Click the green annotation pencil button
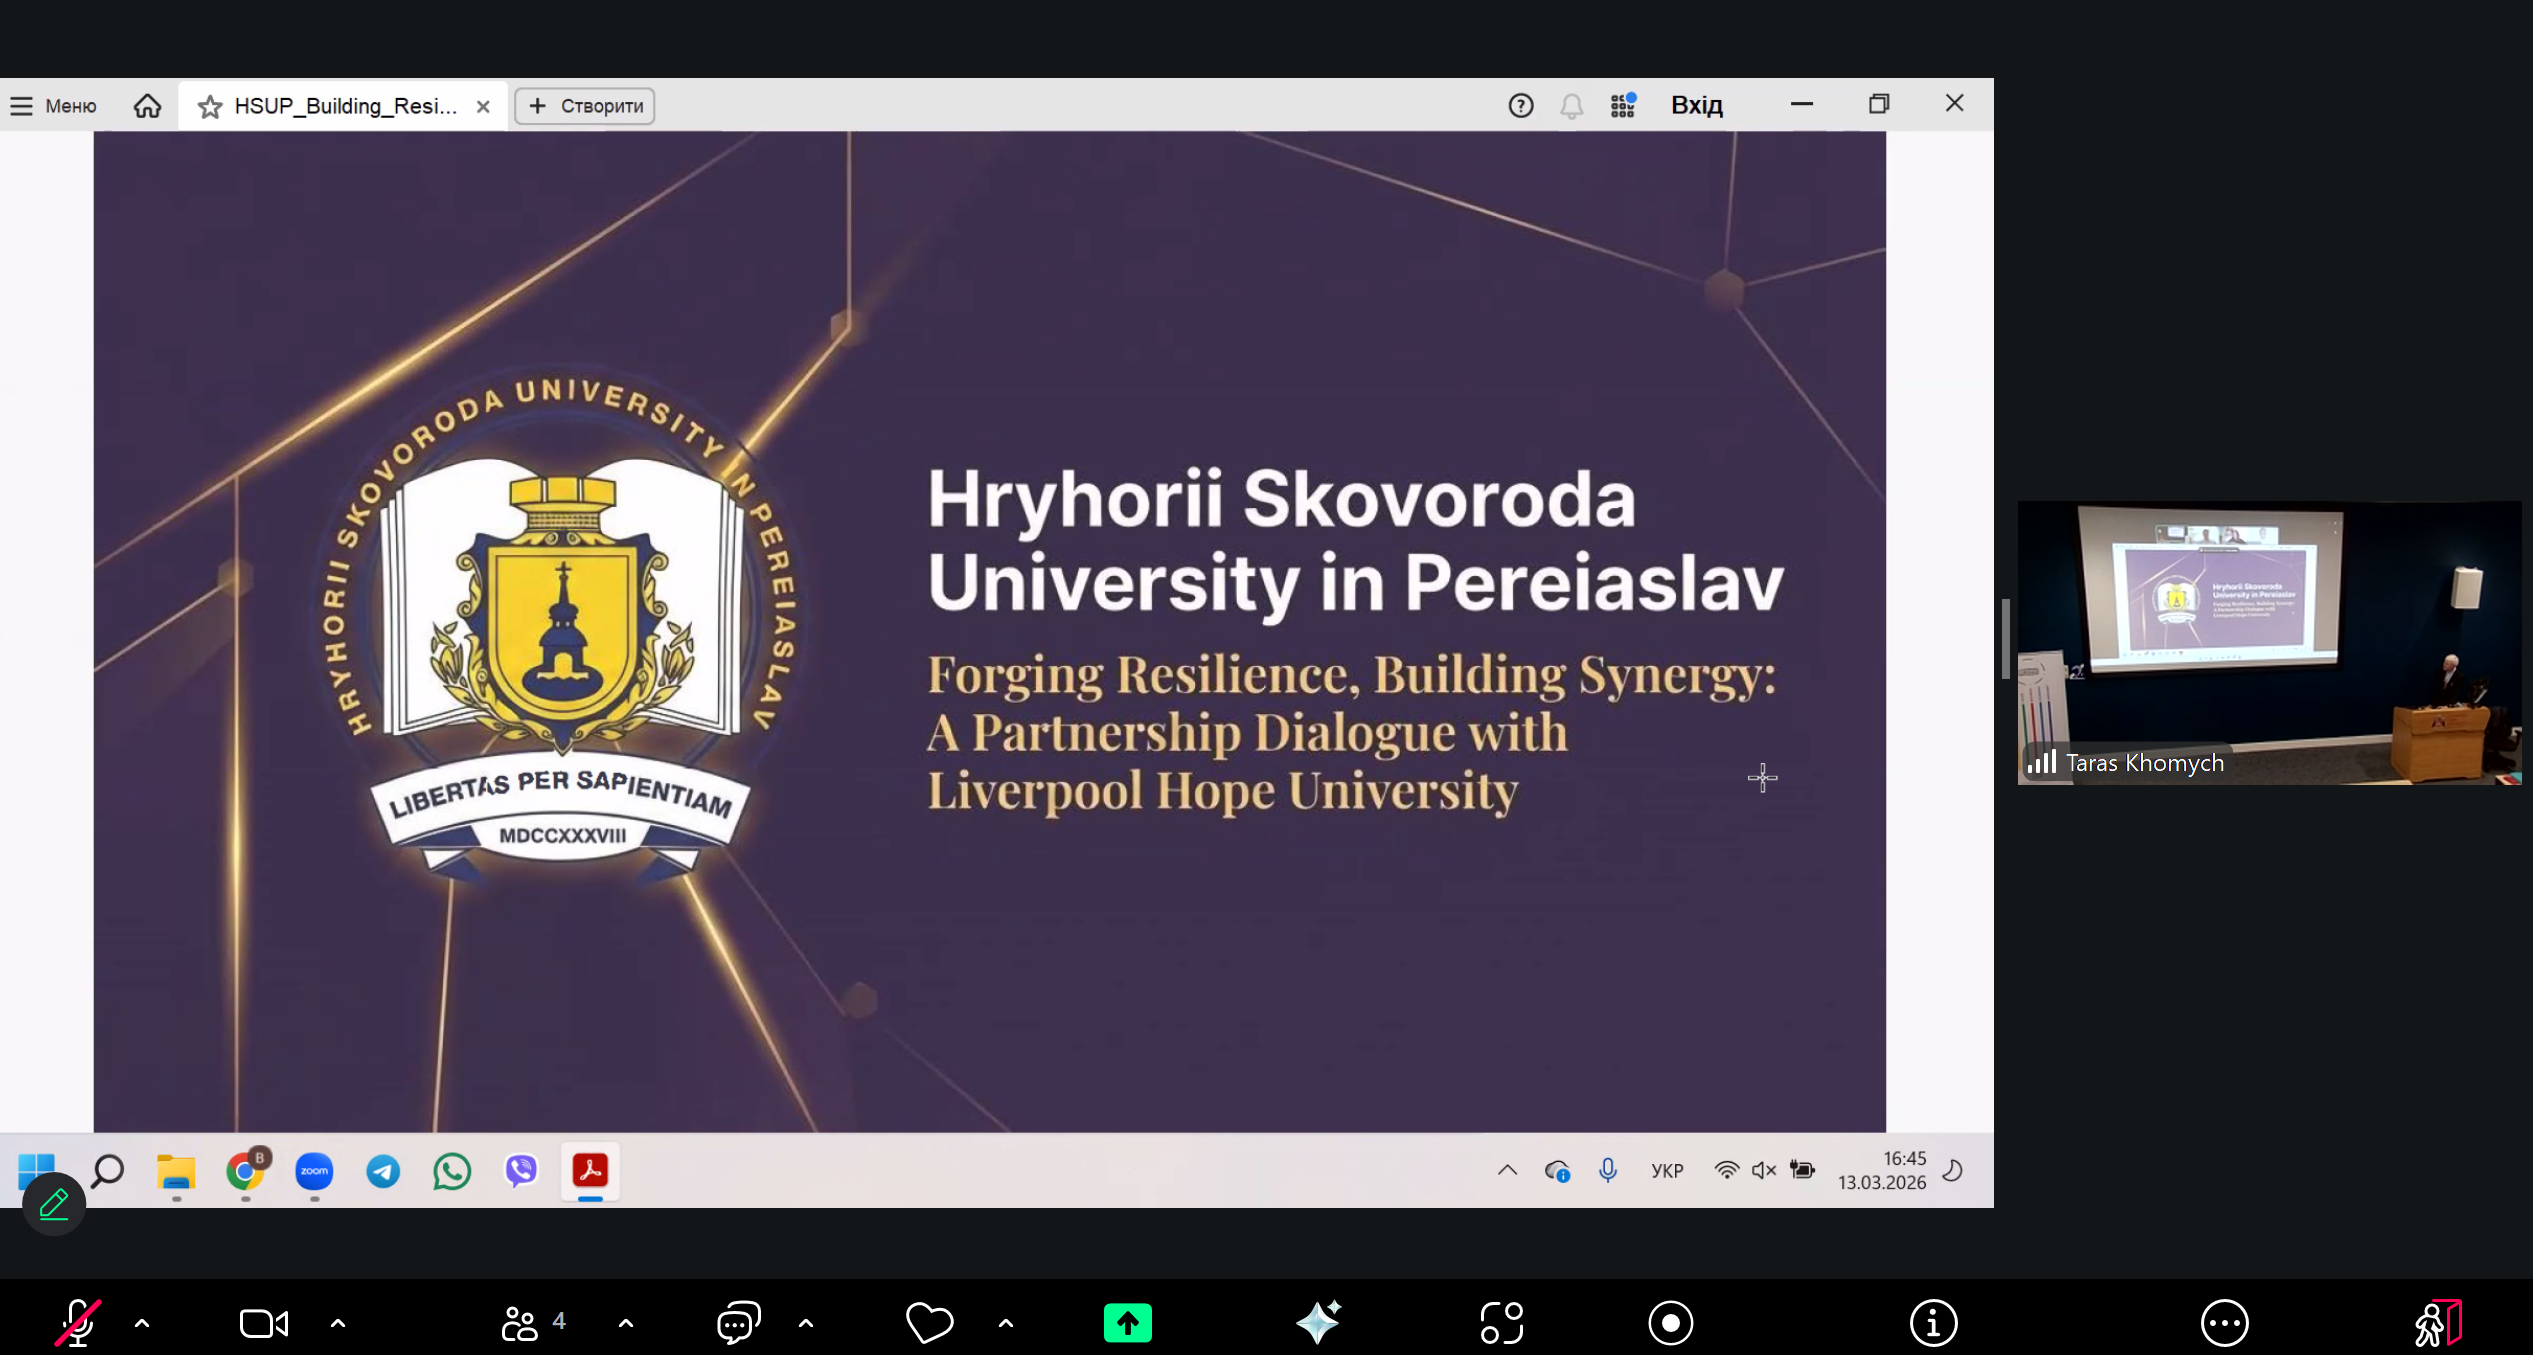Screen dimensions: 2533x1355 (x=54, y=1204)
